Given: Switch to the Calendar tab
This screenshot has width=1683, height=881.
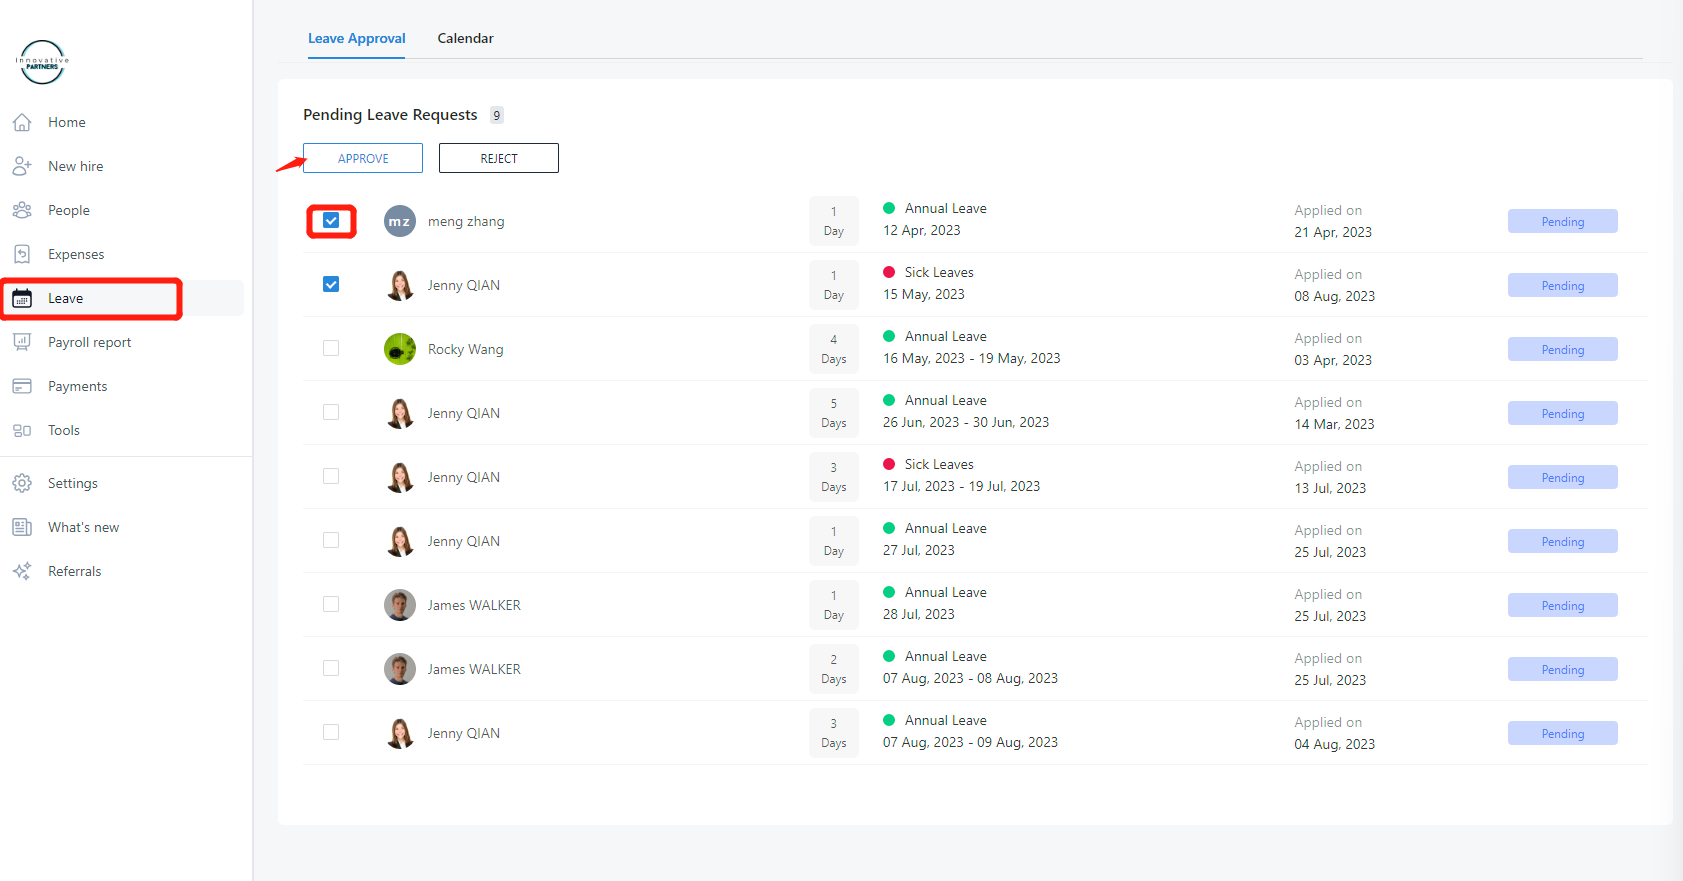Looking at the screenshot, I should [x=465, y=38].
